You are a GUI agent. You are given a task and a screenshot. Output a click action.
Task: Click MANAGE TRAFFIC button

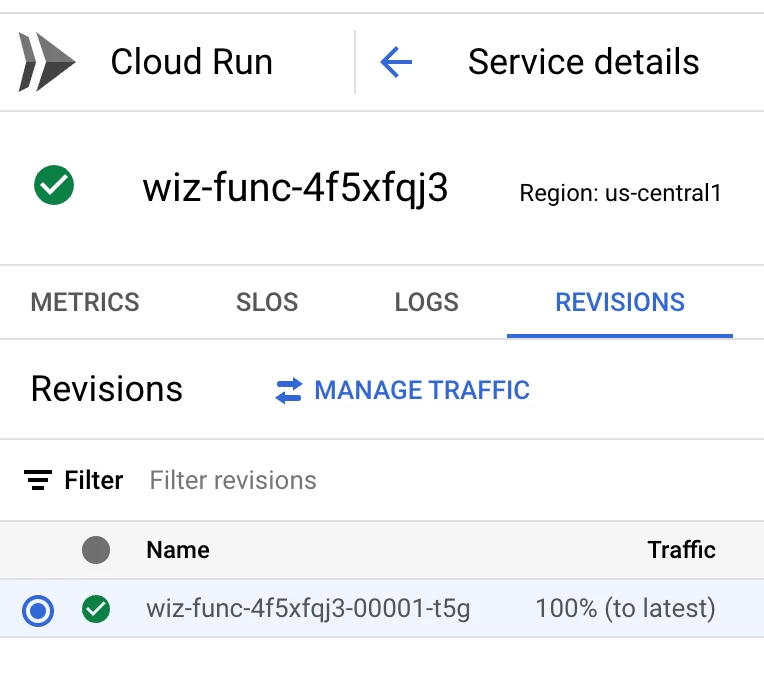coord(402,390)
